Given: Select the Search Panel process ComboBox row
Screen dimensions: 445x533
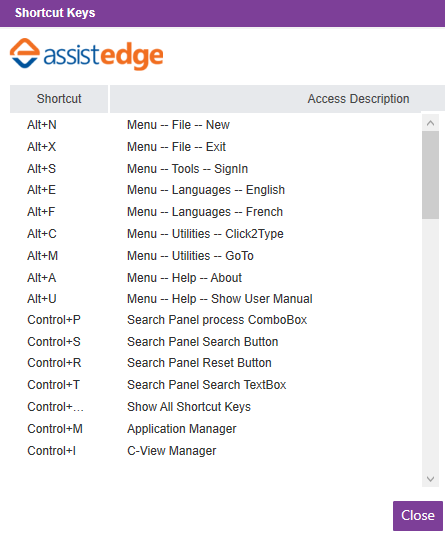Looking at the screenshot, I should coord(216,320).
